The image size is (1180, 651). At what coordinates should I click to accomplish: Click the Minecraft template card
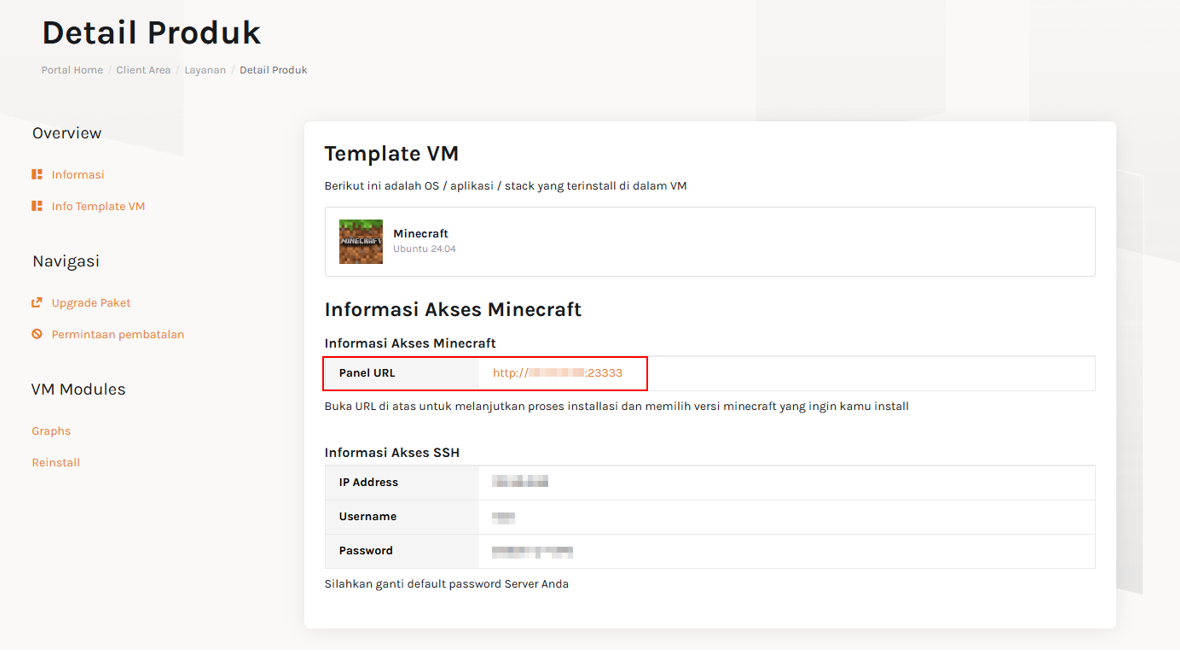pyautogui.click(x=710, y=241)
